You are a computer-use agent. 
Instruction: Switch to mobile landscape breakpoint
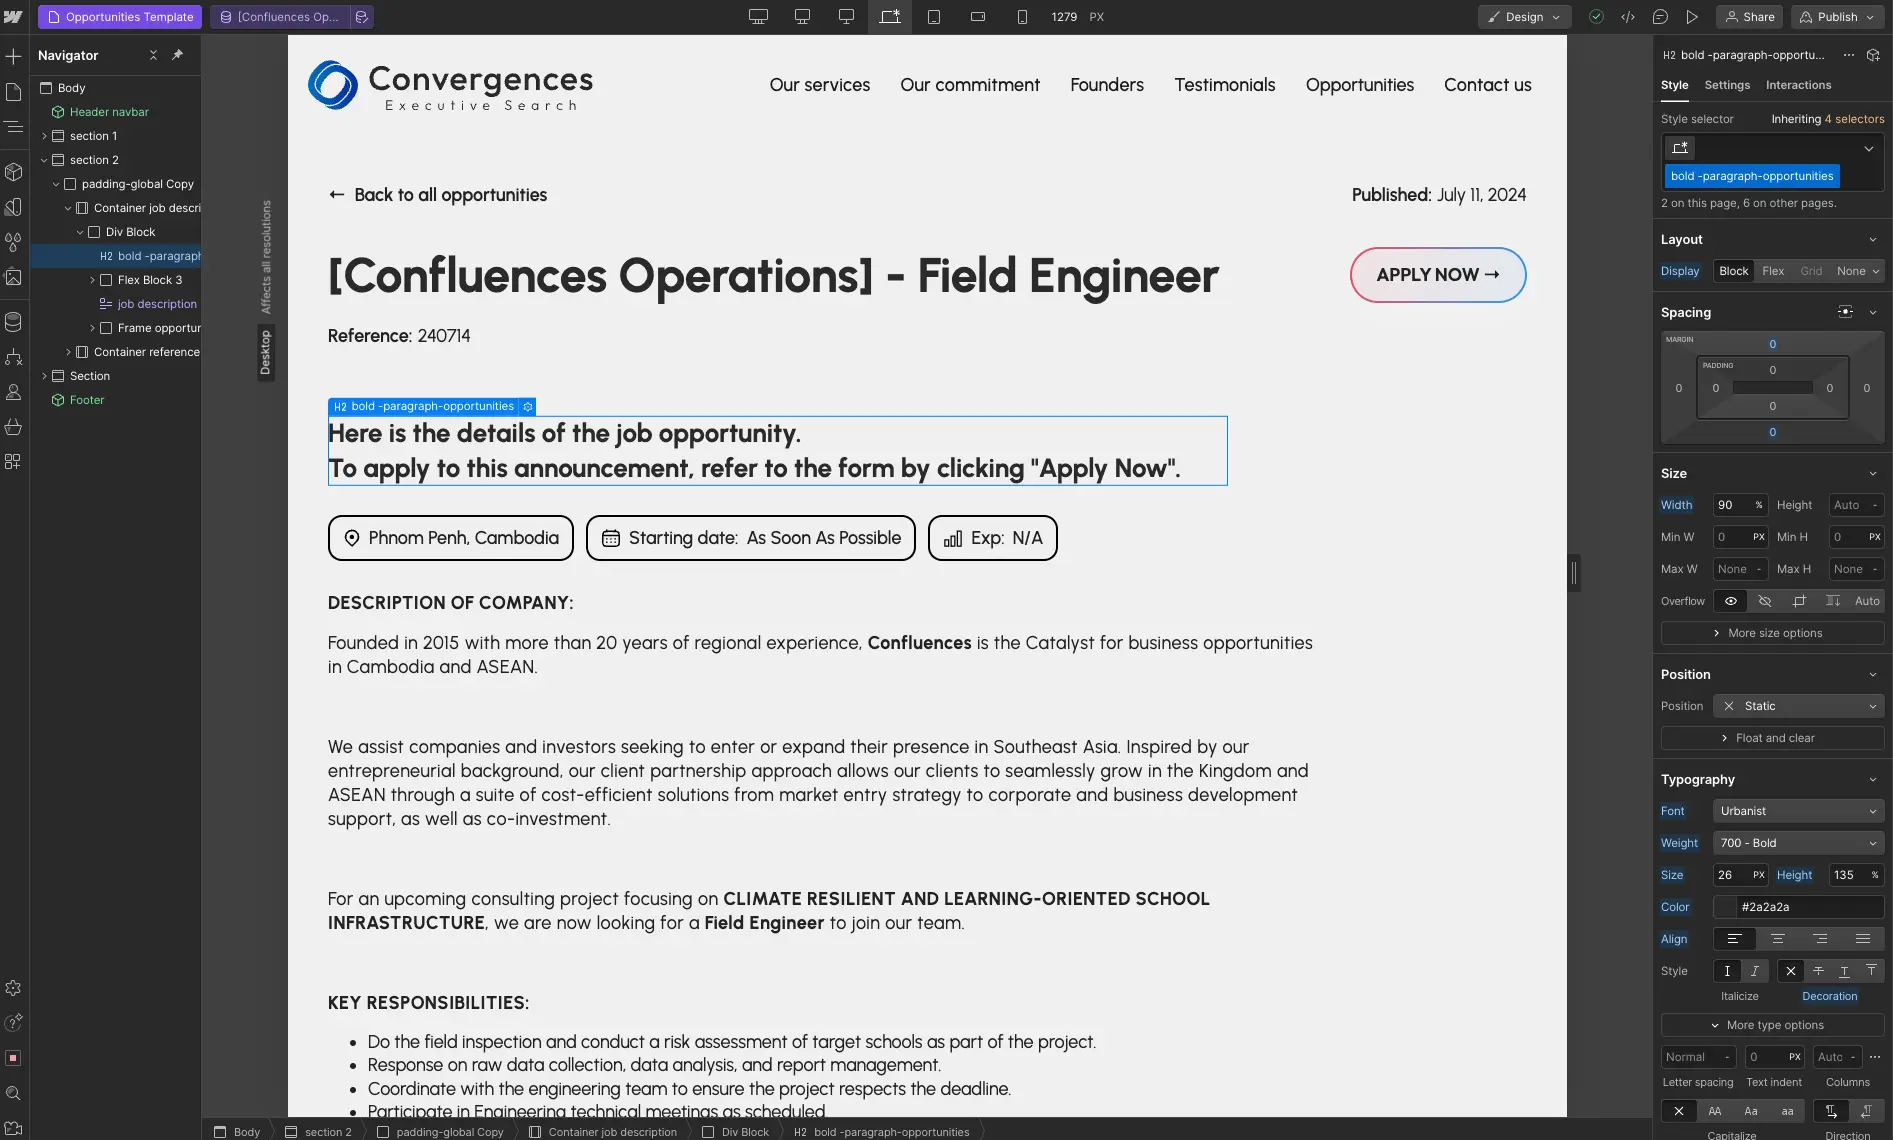point(978,17)
